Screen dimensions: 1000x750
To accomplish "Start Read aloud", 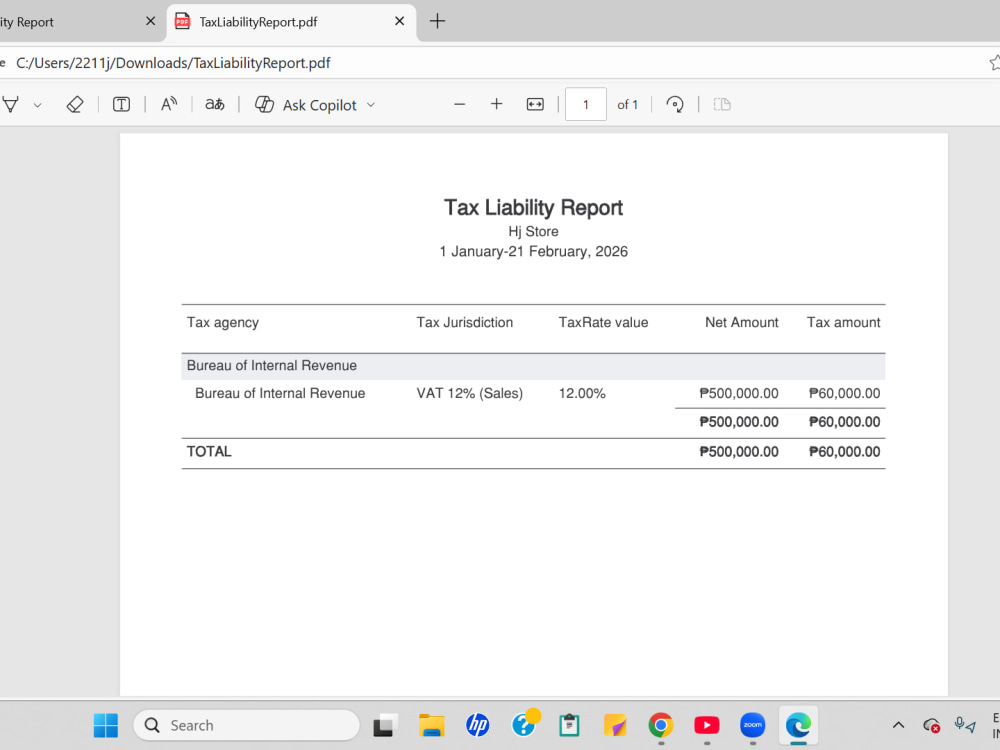I will point(168,105).
